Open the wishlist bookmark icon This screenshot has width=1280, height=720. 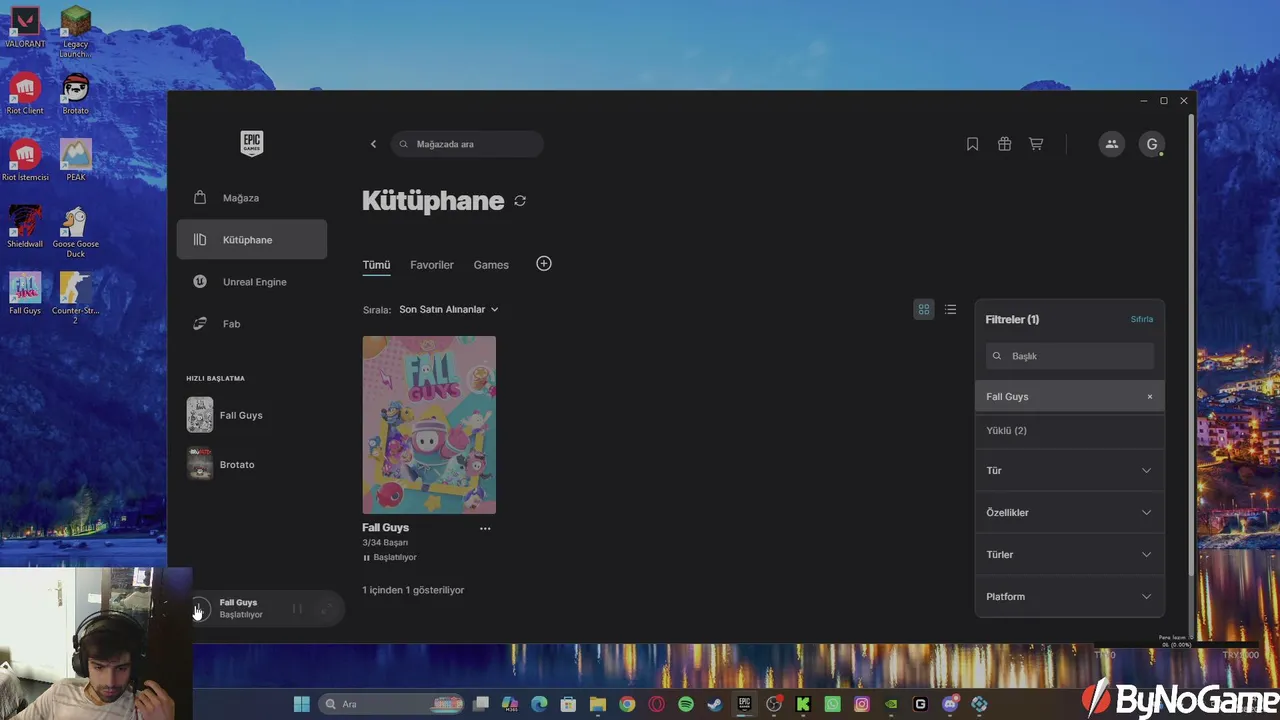click(972, 144)
